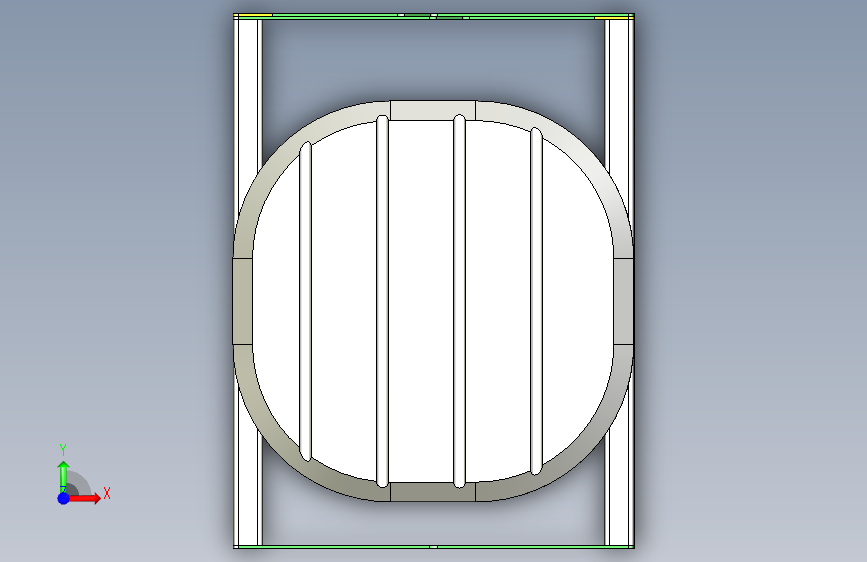Screen dimensions: 867x562
Task: Select the flat left segment of the ring
Action: pos(243,301)
